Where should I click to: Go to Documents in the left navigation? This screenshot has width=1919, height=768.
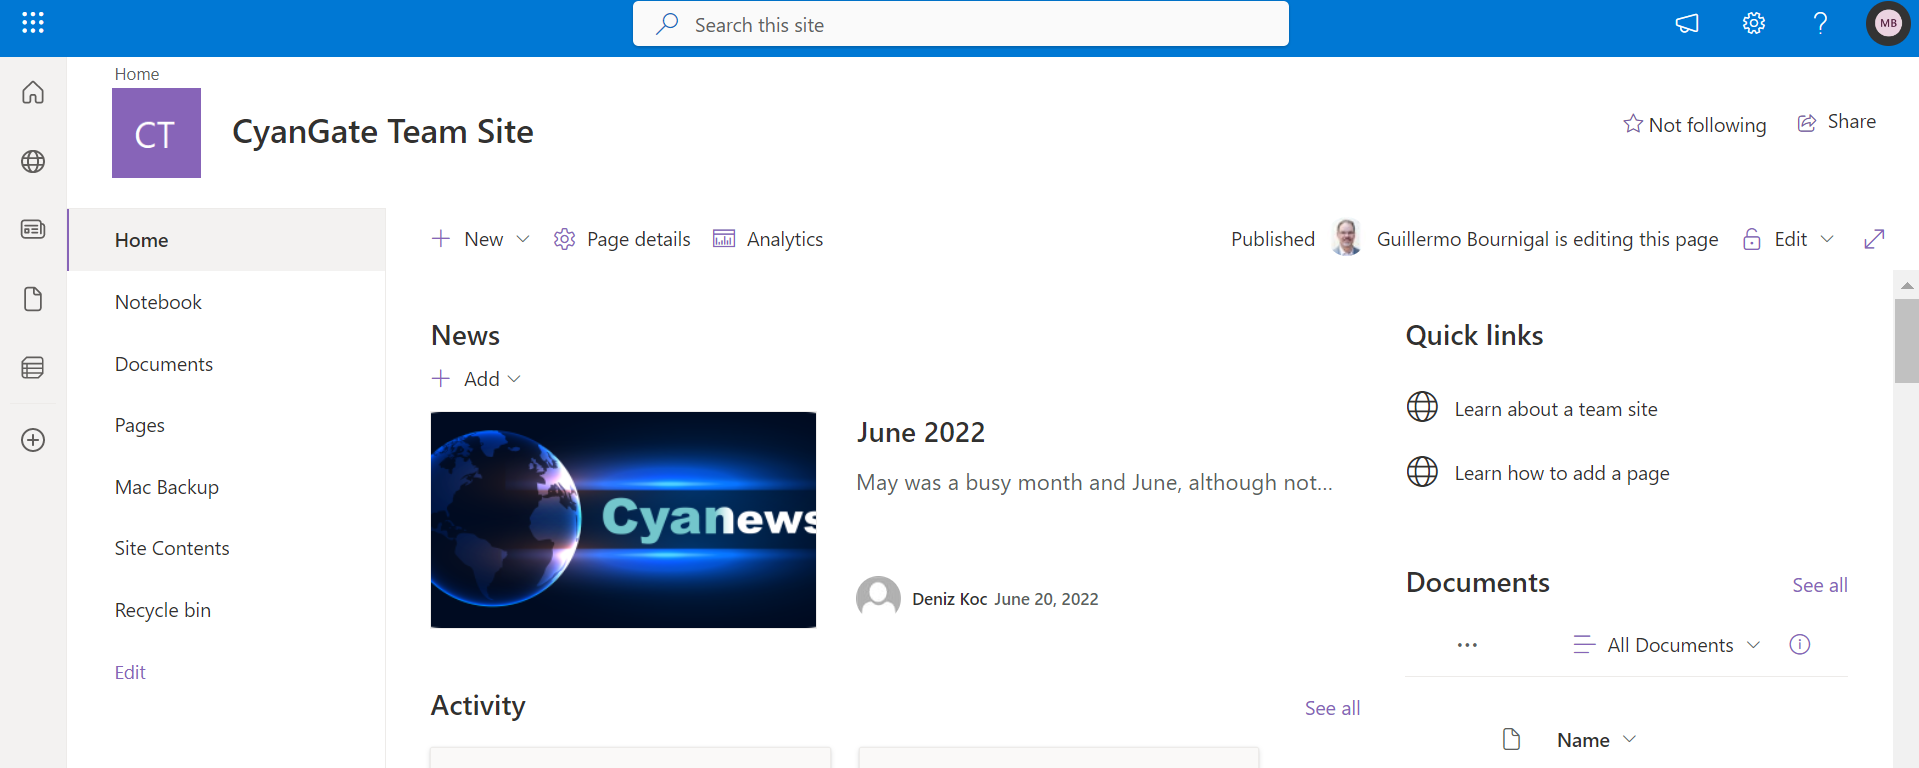(x=164, y=364)
